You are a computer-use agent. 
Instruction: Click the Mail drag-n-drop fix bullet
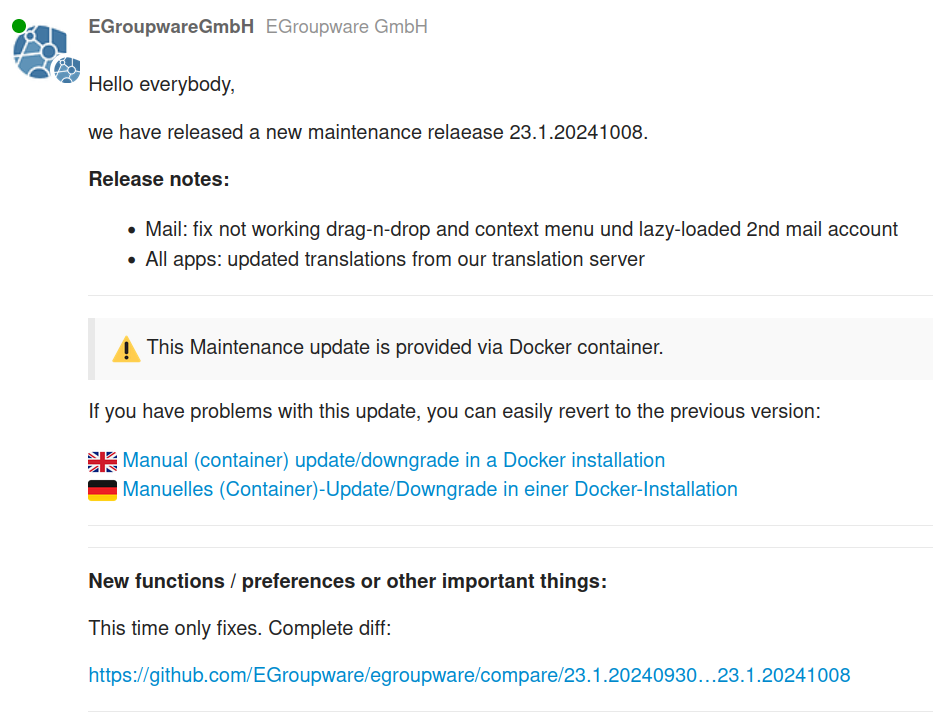[521, 229]
